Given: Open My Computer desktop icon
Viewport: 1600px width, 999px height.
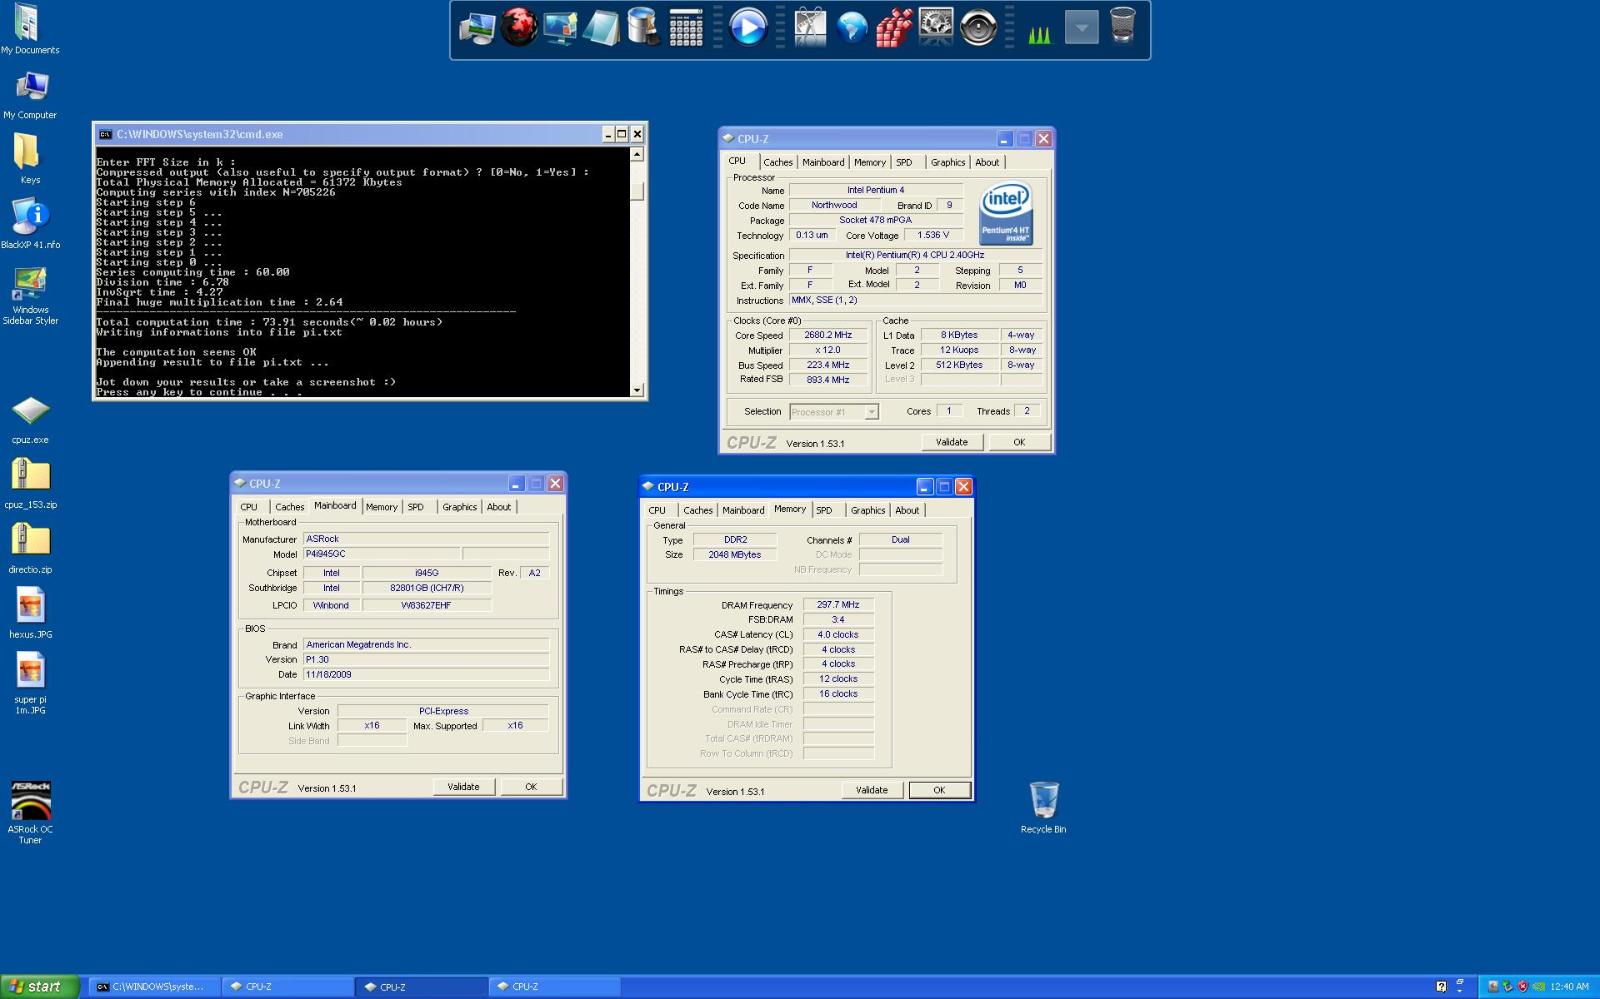Looking at the screenshot, I should 30,95.
